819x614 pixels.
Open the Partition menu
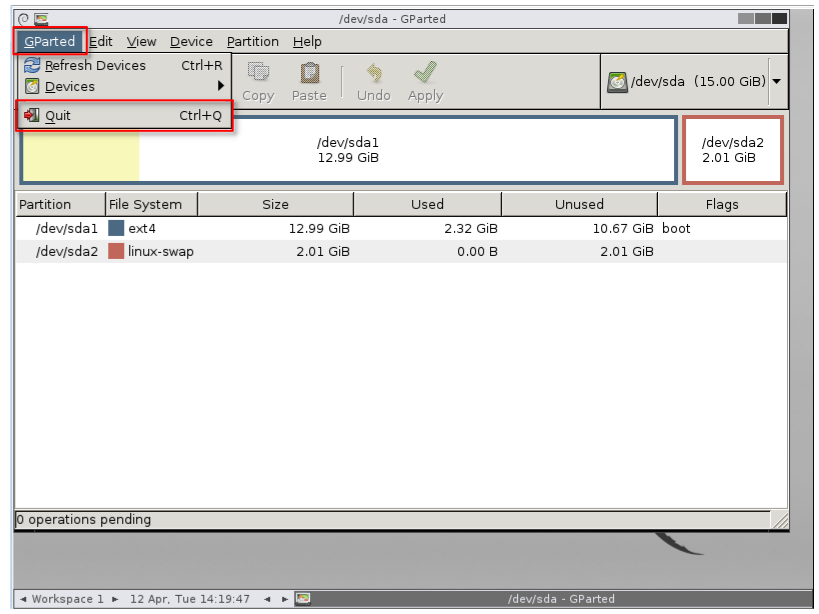253,41
